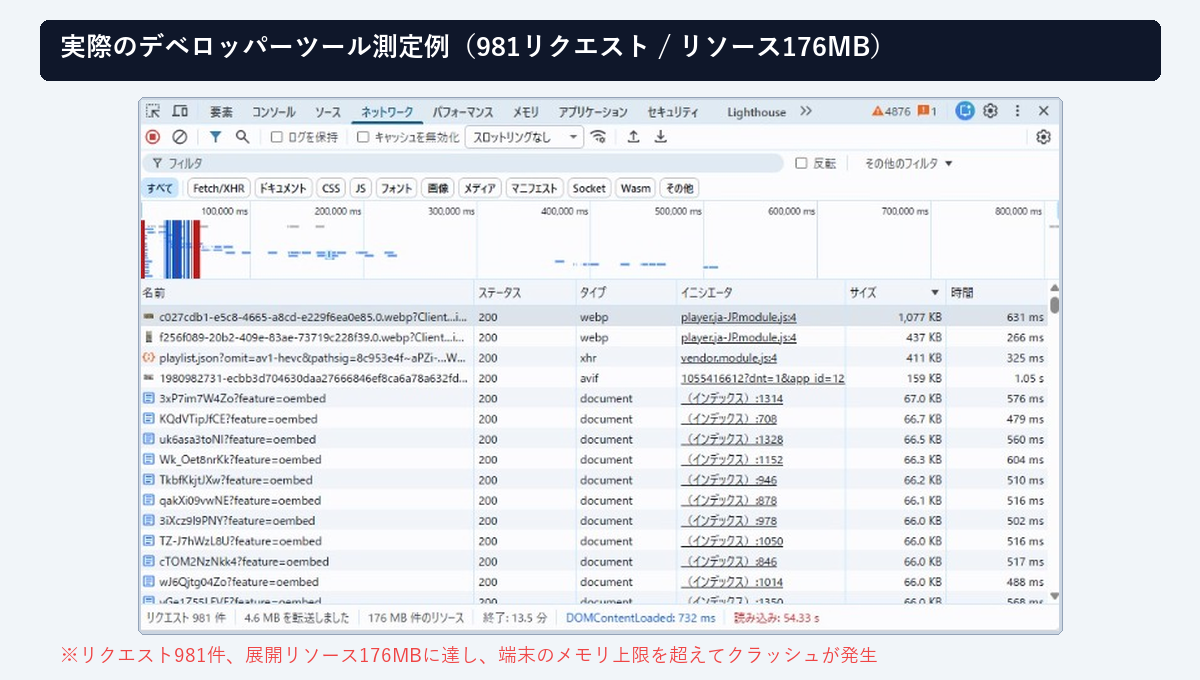Open the セキュリティ tab
Viewport: 1200px width, 680px height.
673,112
